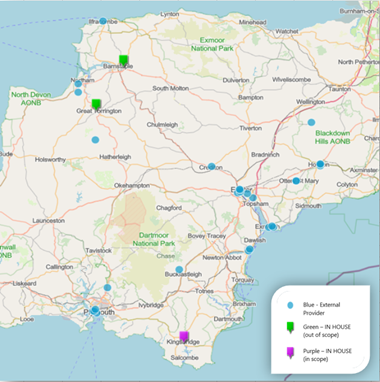Click the Watchet town label
Screen dimensions: 380x382
click(287, 31)
